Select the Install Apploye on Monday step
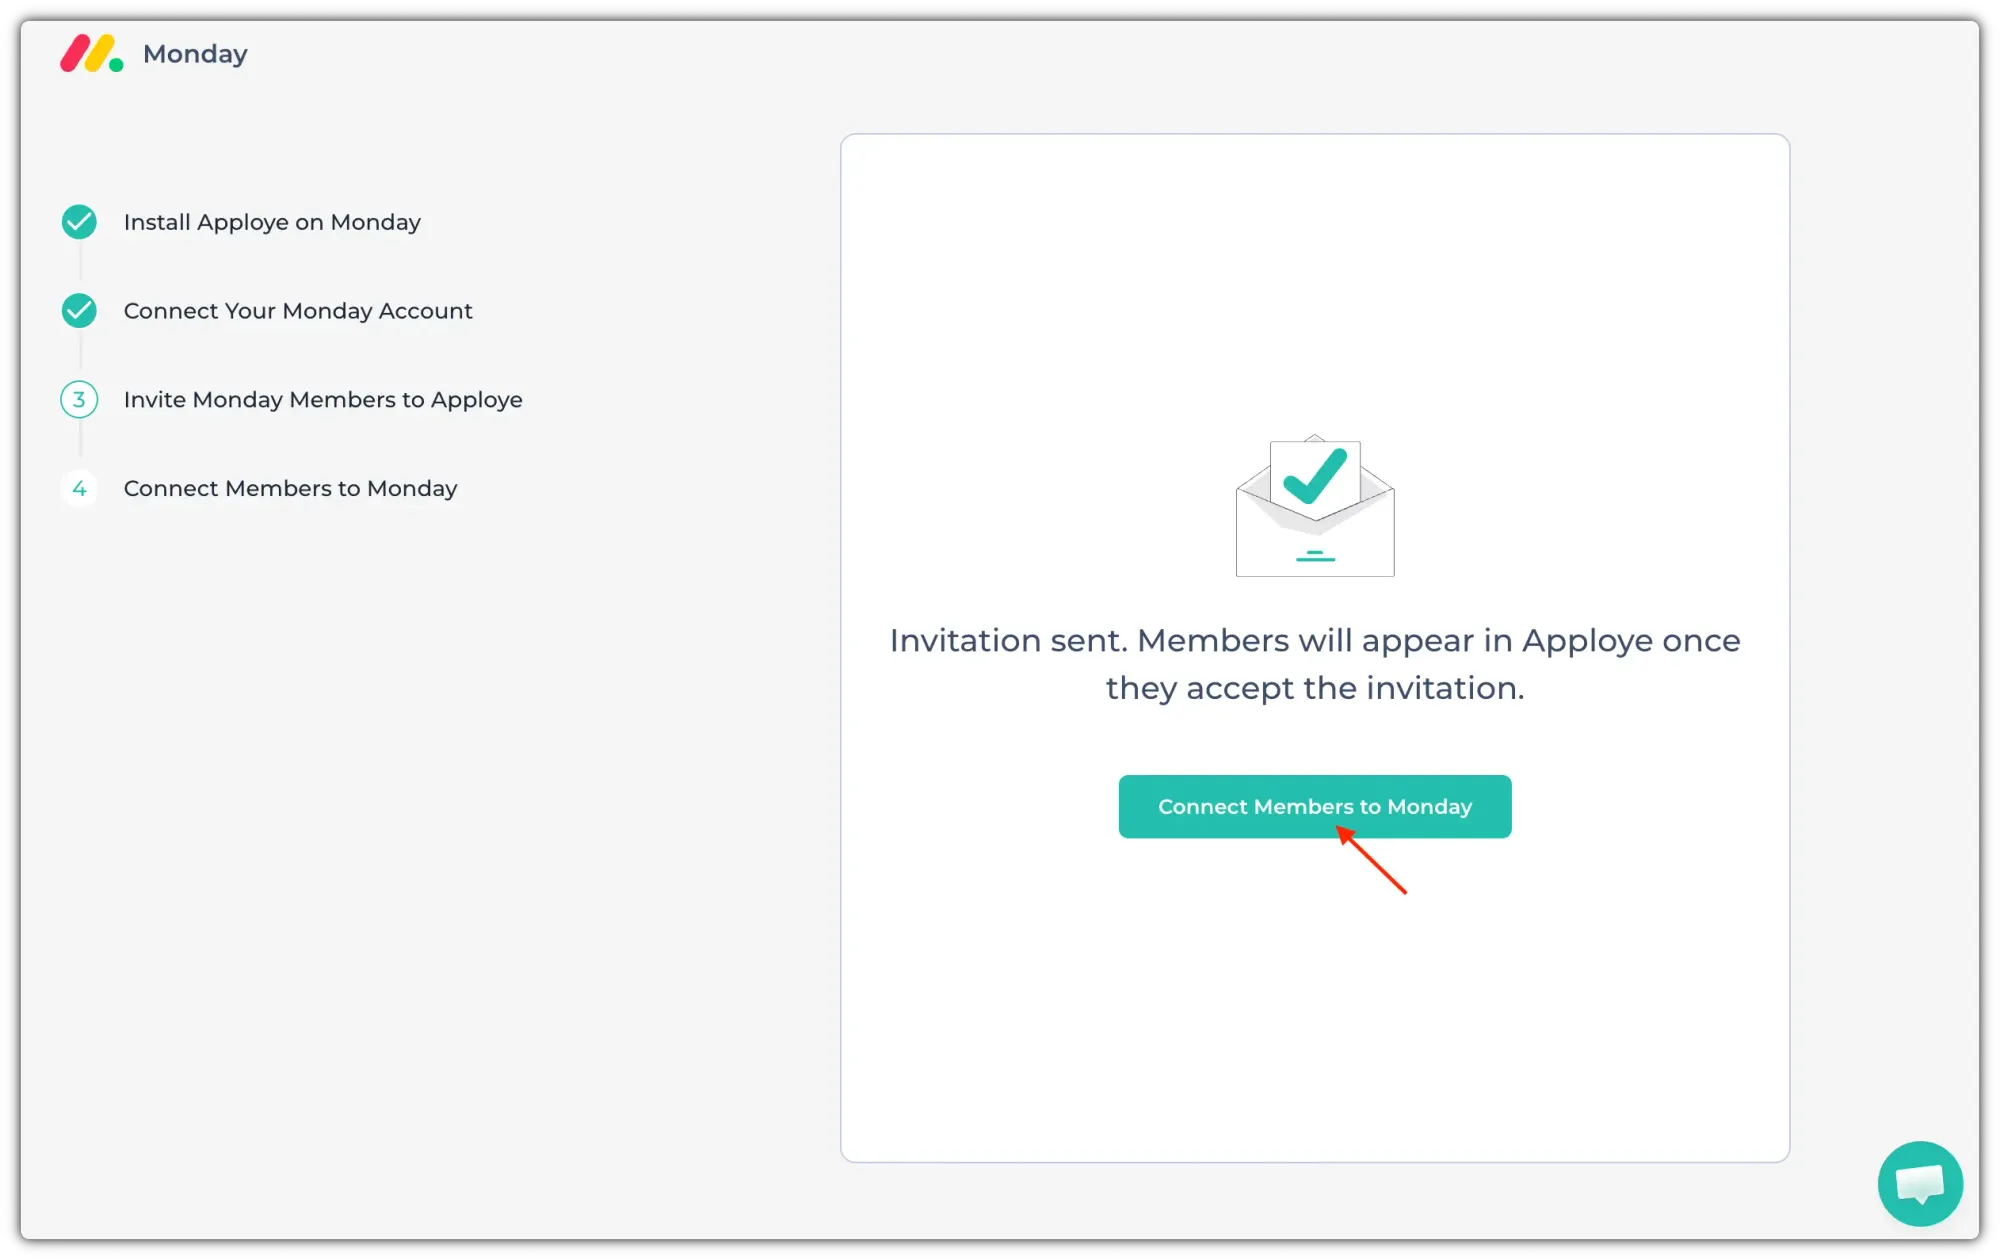Viewport: 2000px width, 1260px height. 272,222
